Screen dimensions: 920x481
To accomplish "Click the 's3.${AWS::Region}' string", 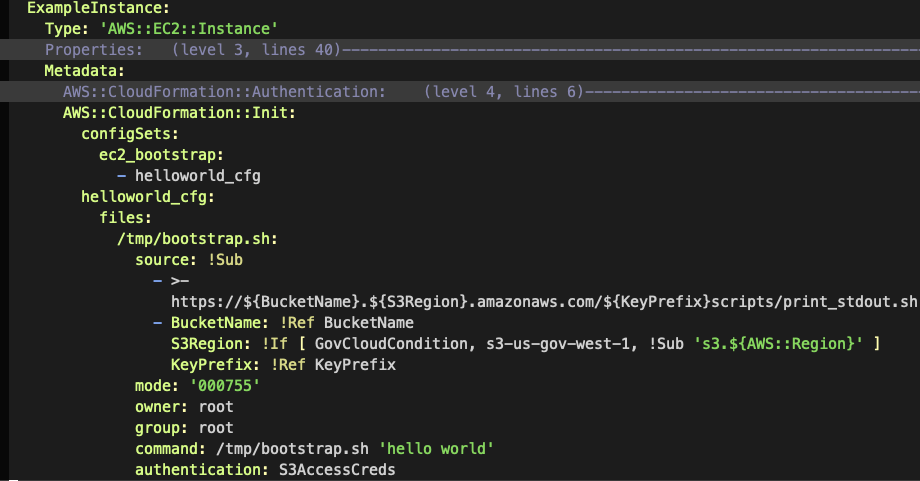I will (779, 344).
